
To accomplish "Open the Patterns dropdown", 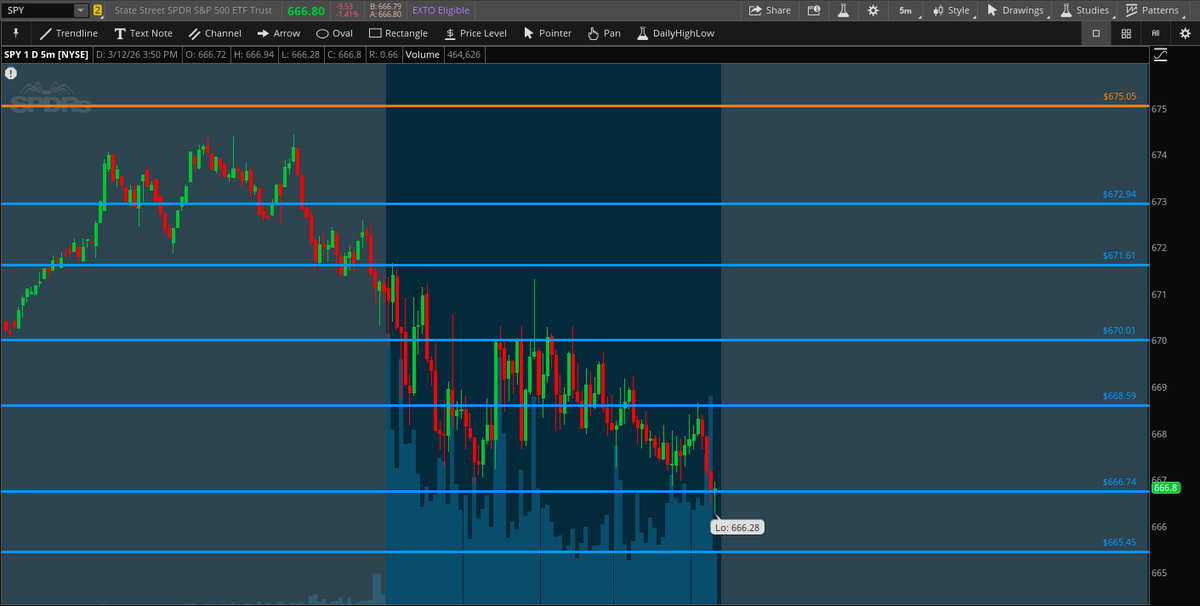I will click(1152, 10).
